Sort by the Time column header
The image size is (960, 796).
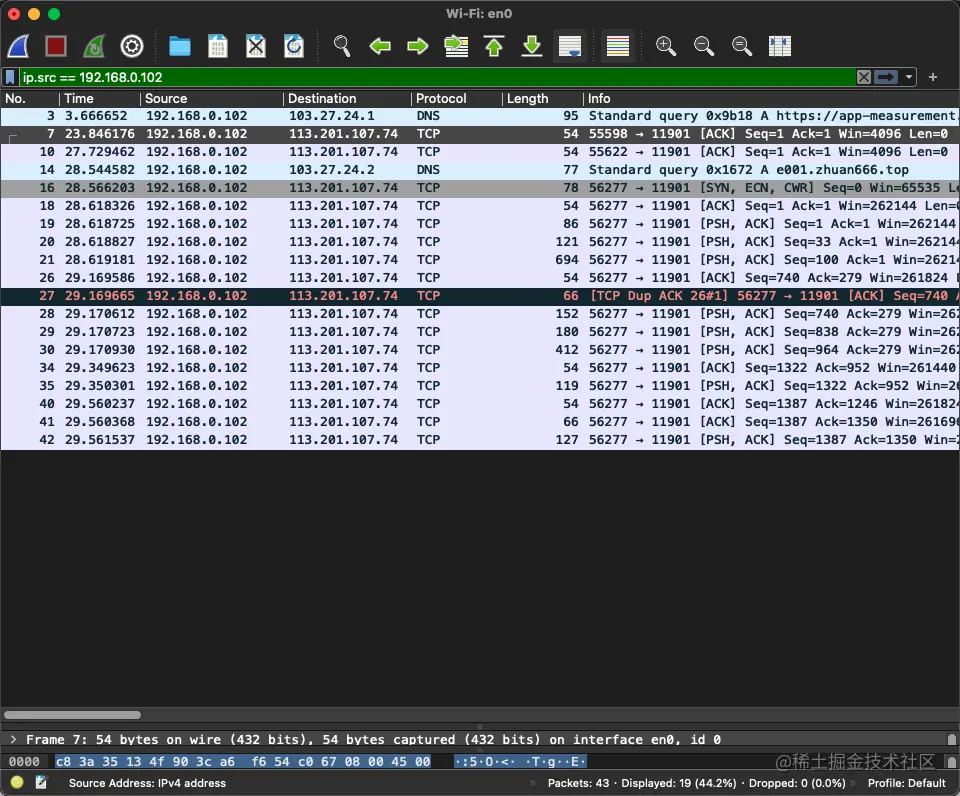100,99
